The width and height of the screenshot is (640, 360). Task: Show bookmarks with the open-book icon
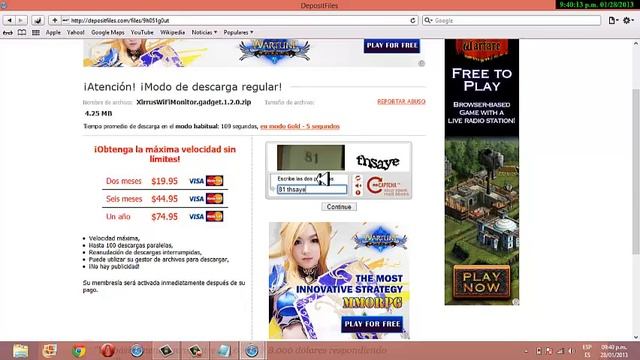[22, 33]
